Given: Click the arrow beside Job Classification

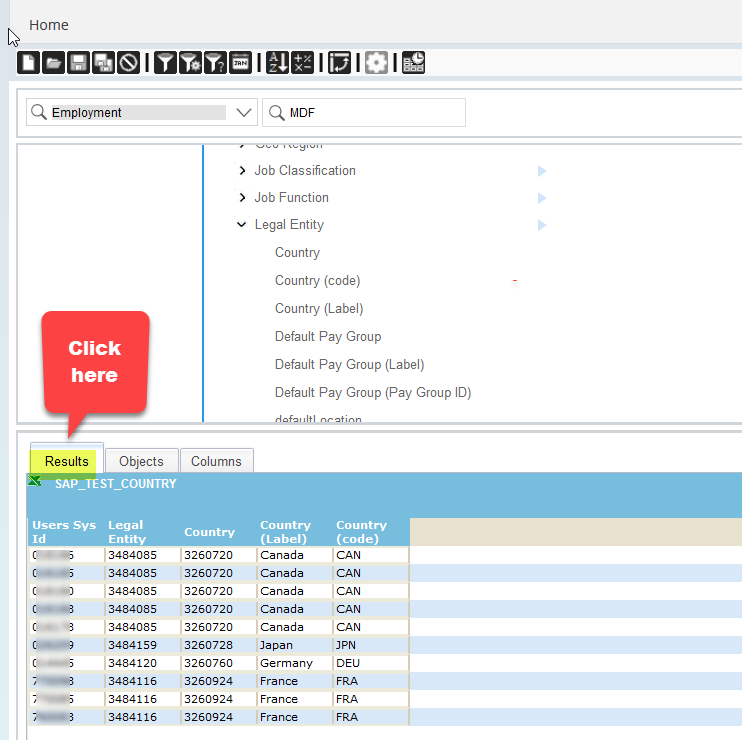Looking at the screenshot, I should [542, 171].
